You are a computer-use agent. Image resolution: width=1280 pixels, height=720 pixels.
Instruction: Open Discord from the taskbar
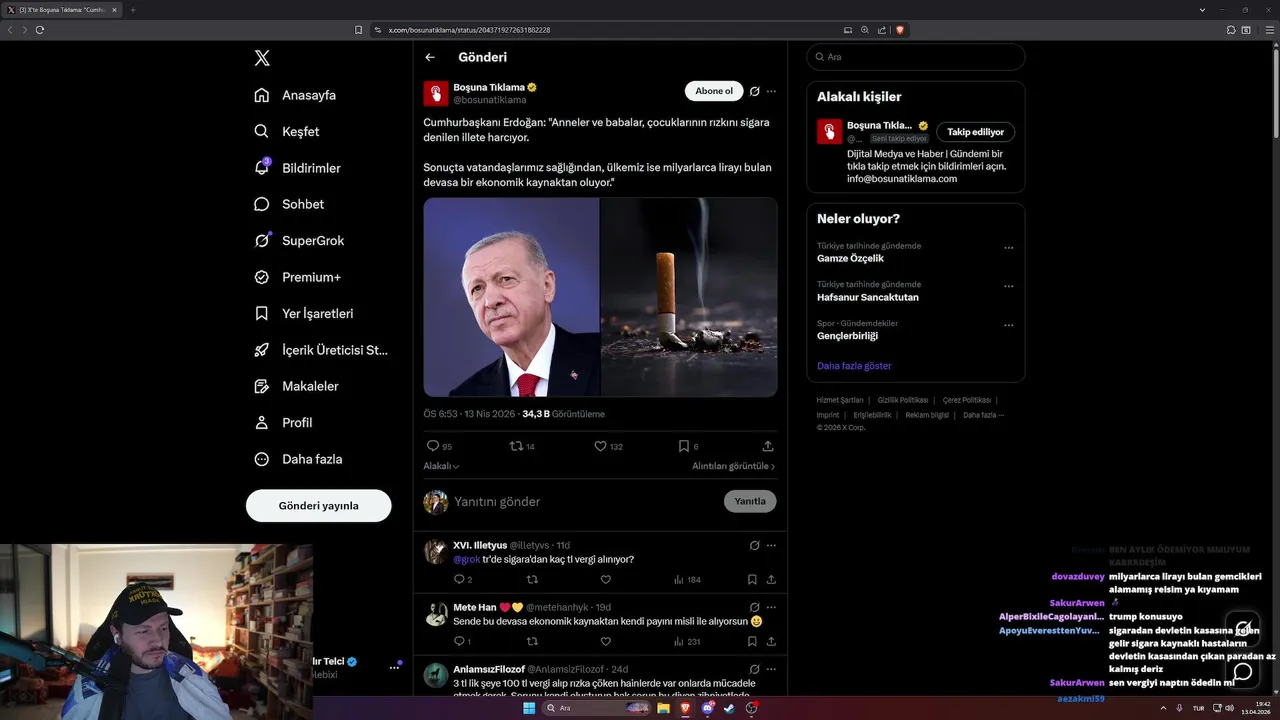coord(707,708)
